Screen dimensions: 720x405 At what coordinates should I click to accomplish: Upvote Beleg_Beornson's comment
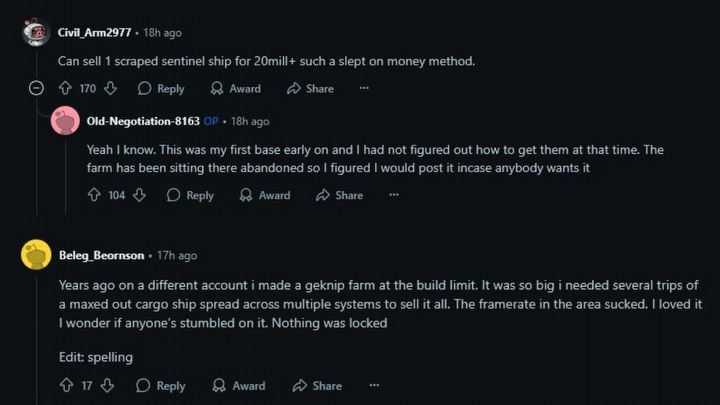coord(66,385)
